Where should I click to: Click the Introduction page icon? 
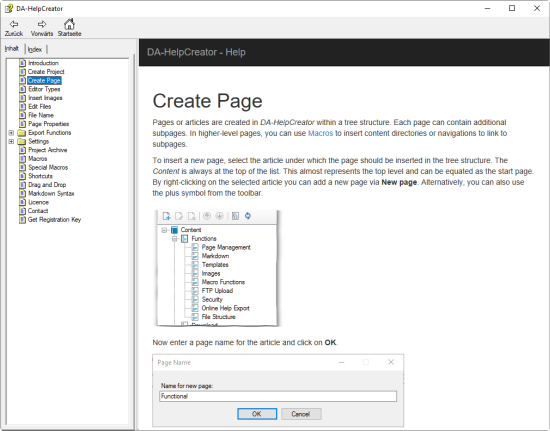click(22, 63)
